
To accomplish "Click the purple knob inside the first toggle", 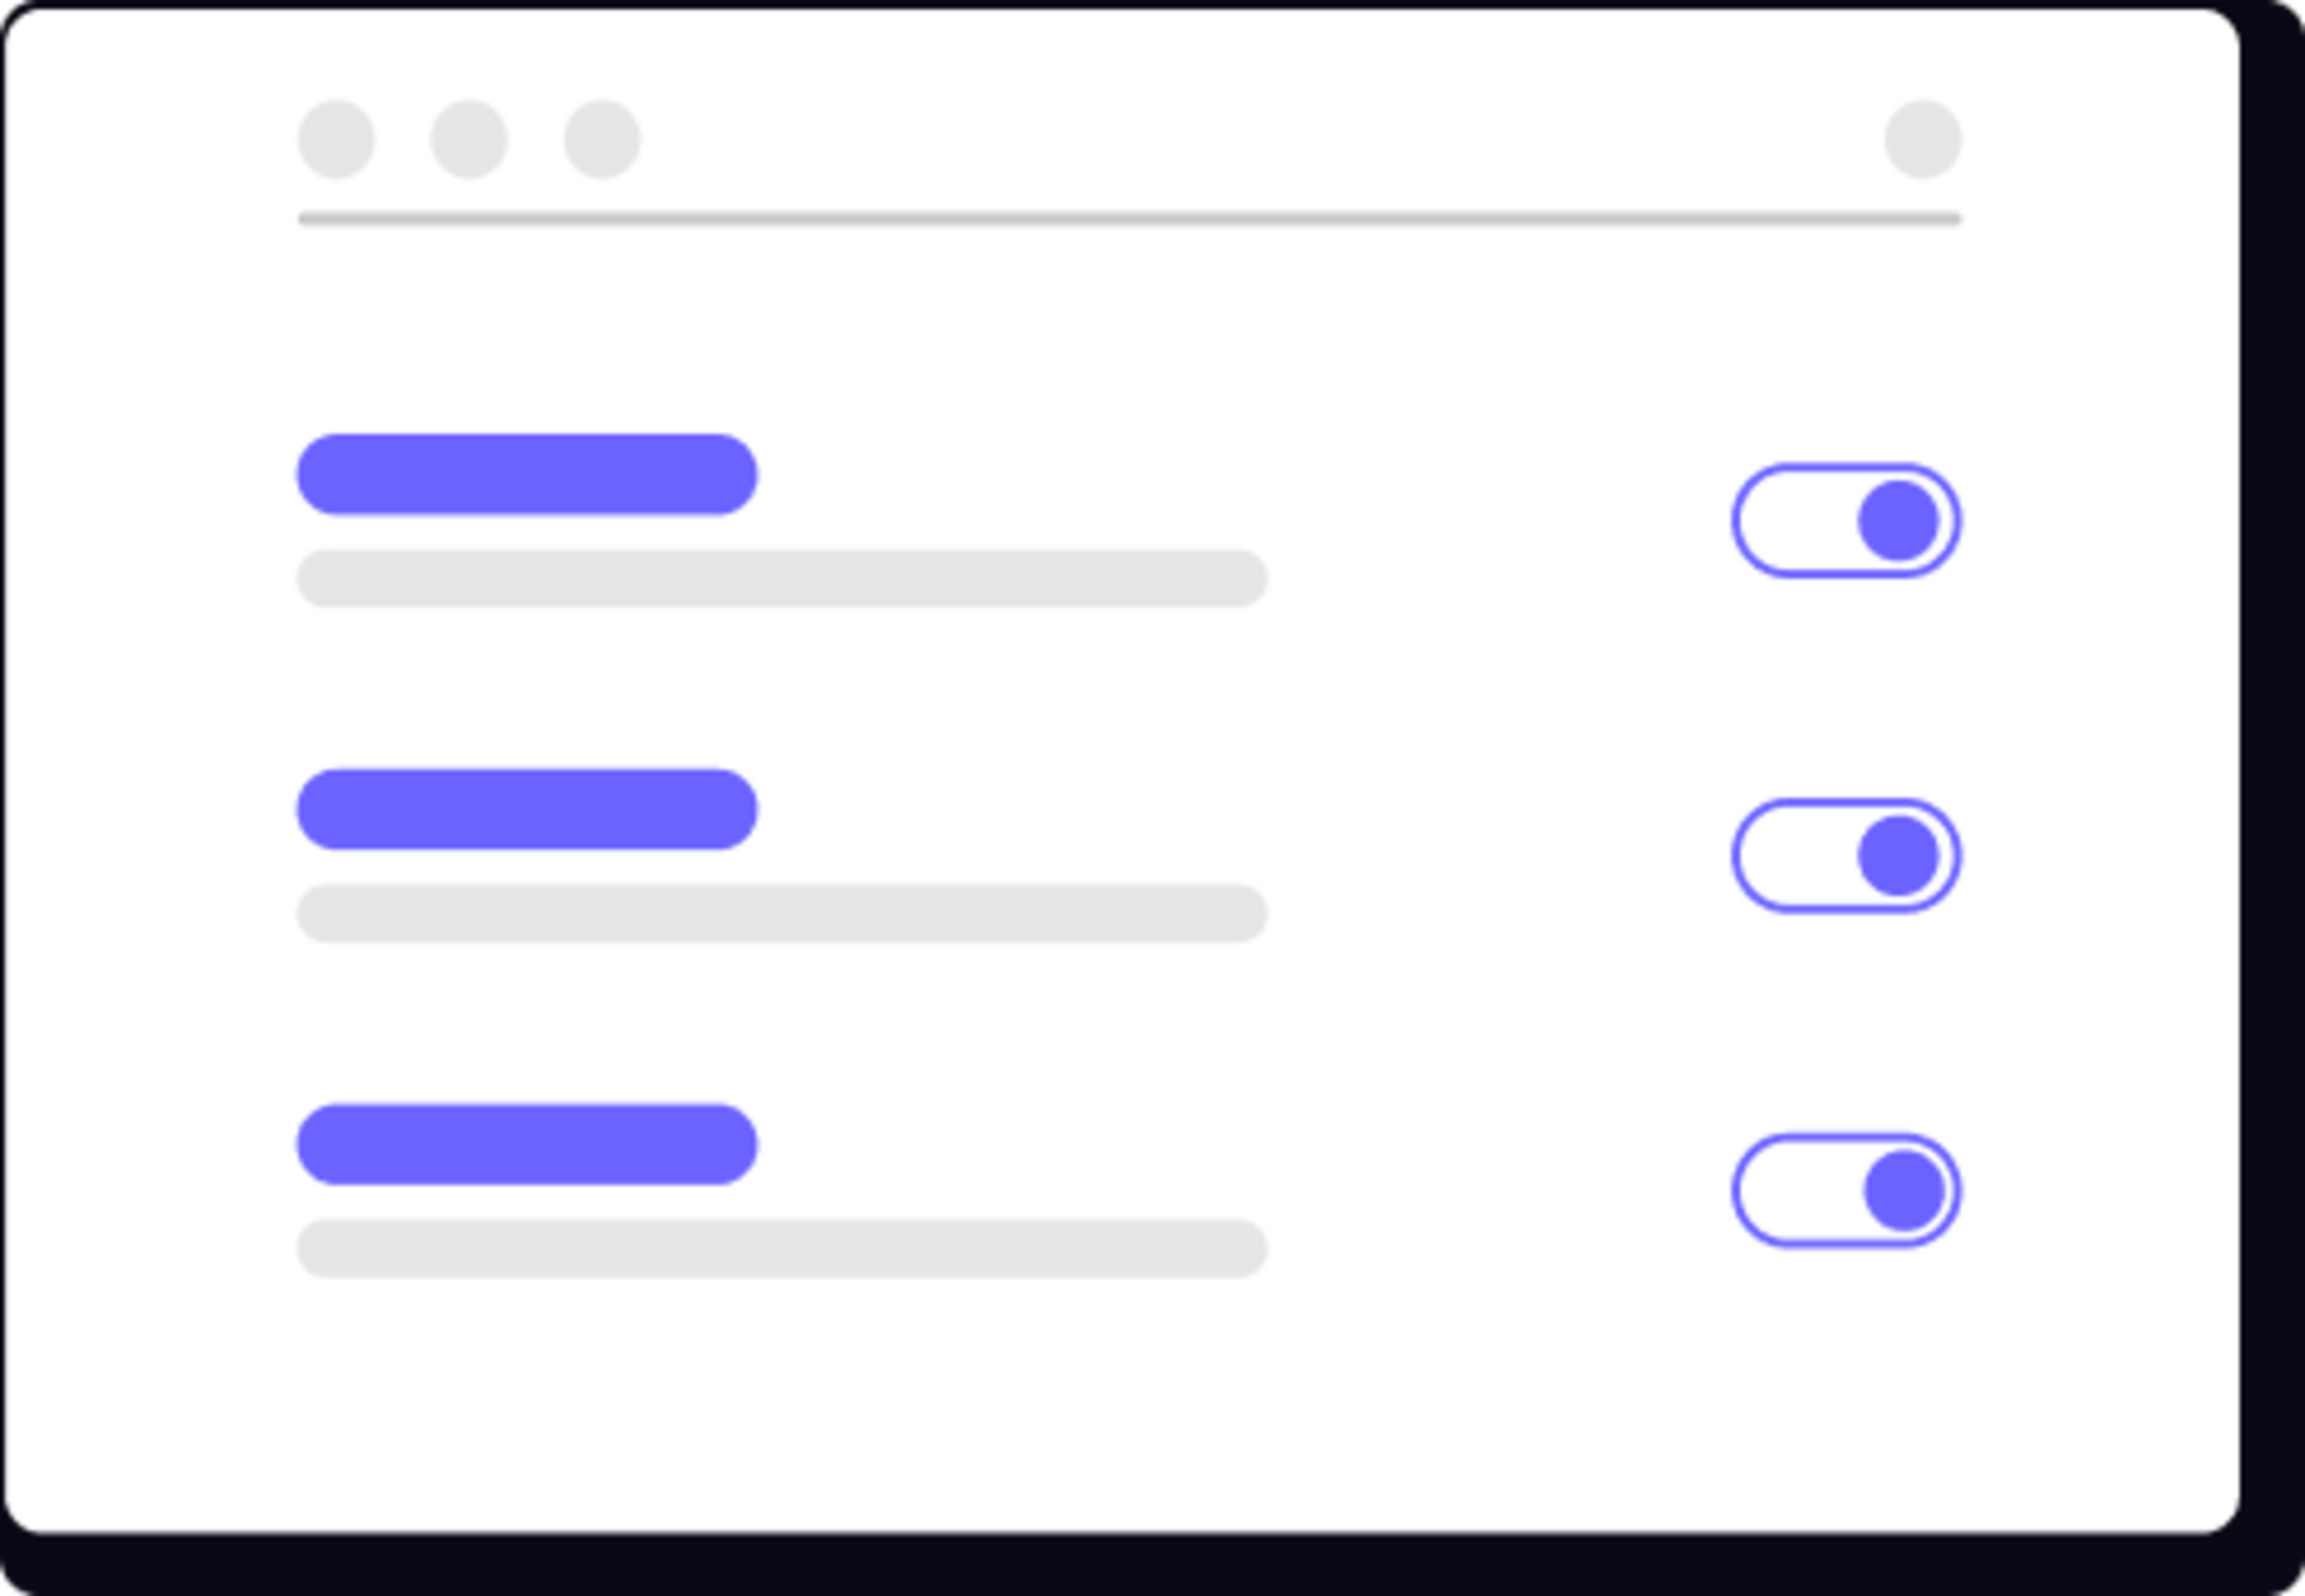I will [1898, 521].
